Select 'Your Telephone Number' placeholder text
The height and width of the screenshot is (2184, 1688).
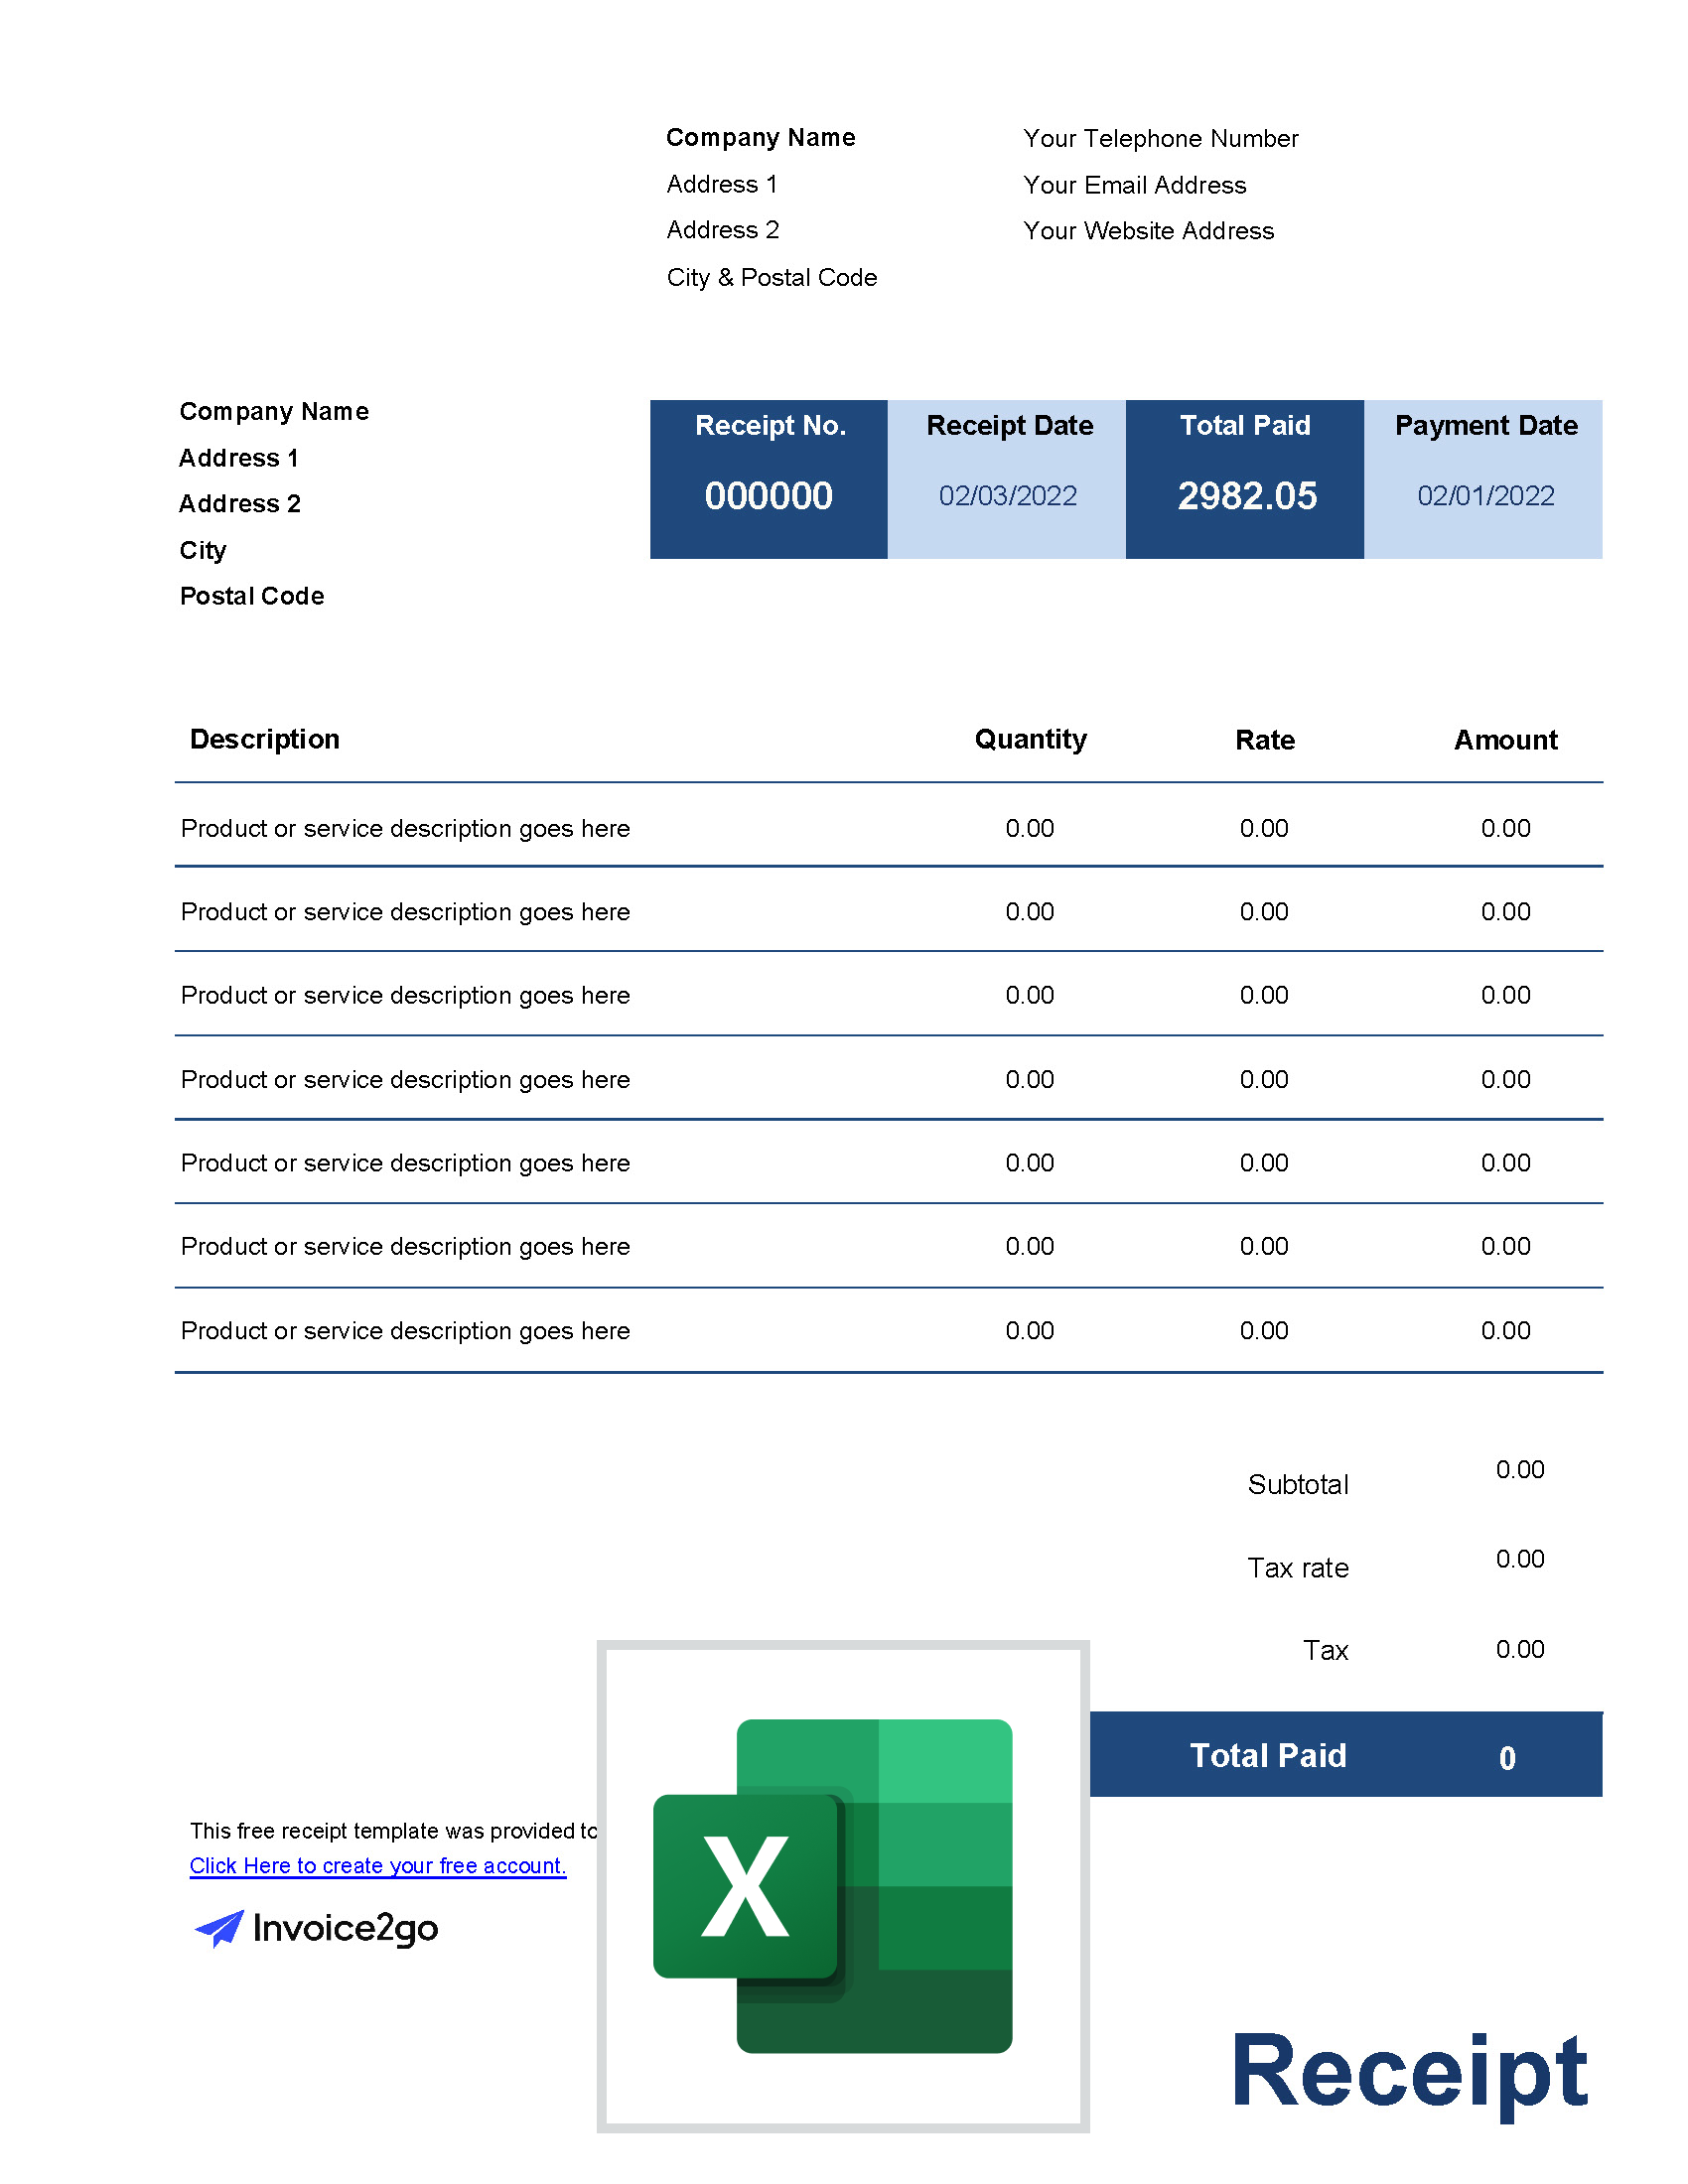(x=1160, y=139)
